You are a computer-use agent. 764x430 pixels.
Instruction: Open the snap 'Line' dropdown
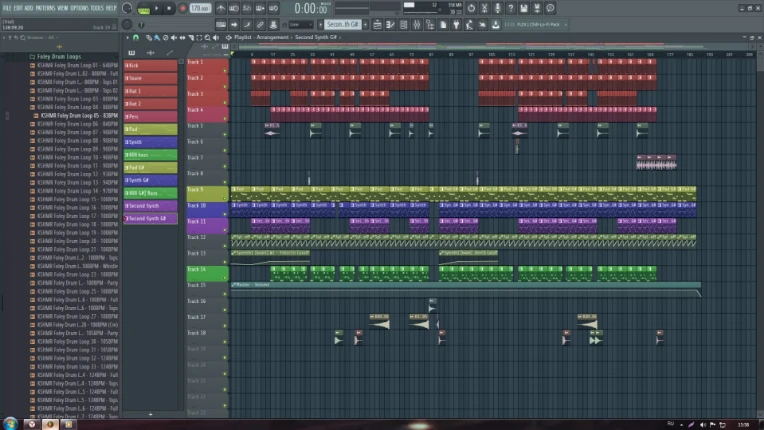point(301,24)
